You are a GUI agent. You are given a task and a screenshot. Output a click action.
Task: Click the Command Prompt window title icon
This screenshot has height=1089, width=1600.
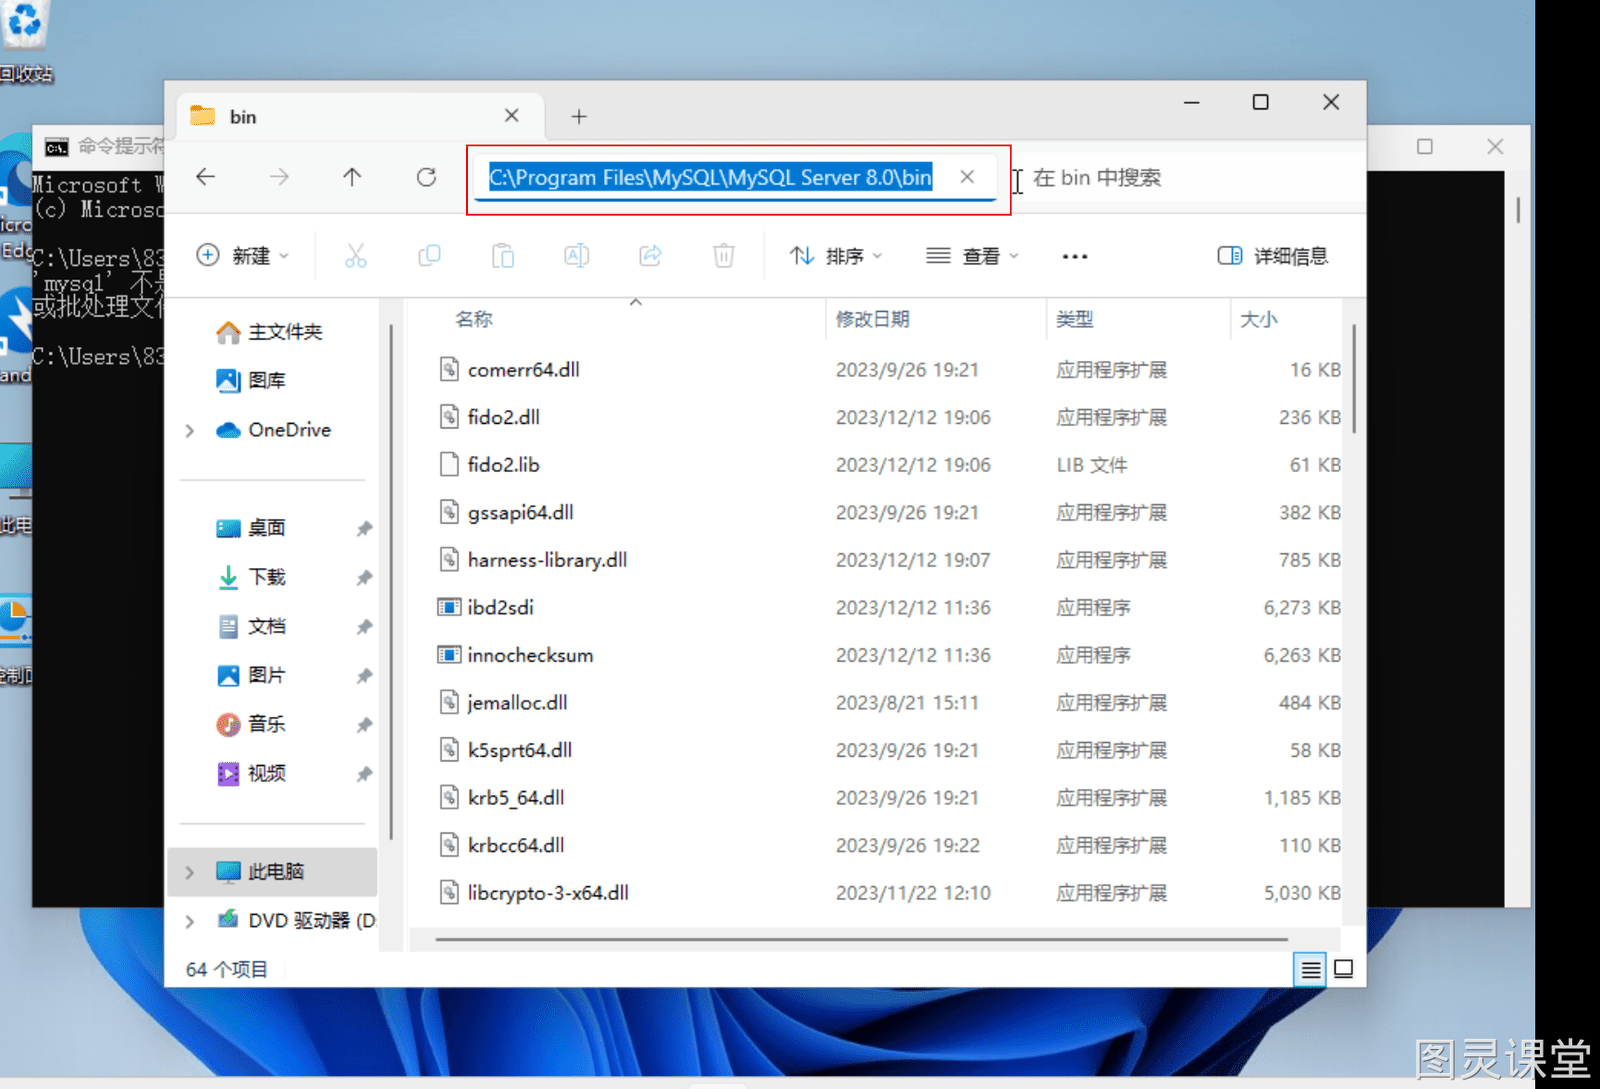(56, 147)
